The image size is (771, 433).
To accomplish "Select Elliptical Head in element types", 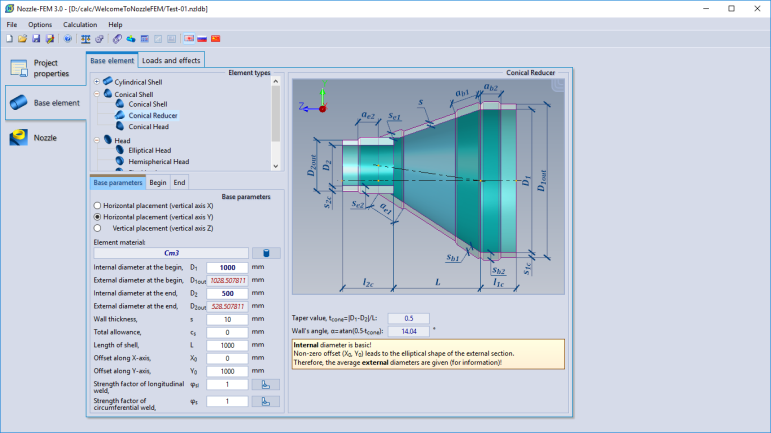I will point(149,150).
